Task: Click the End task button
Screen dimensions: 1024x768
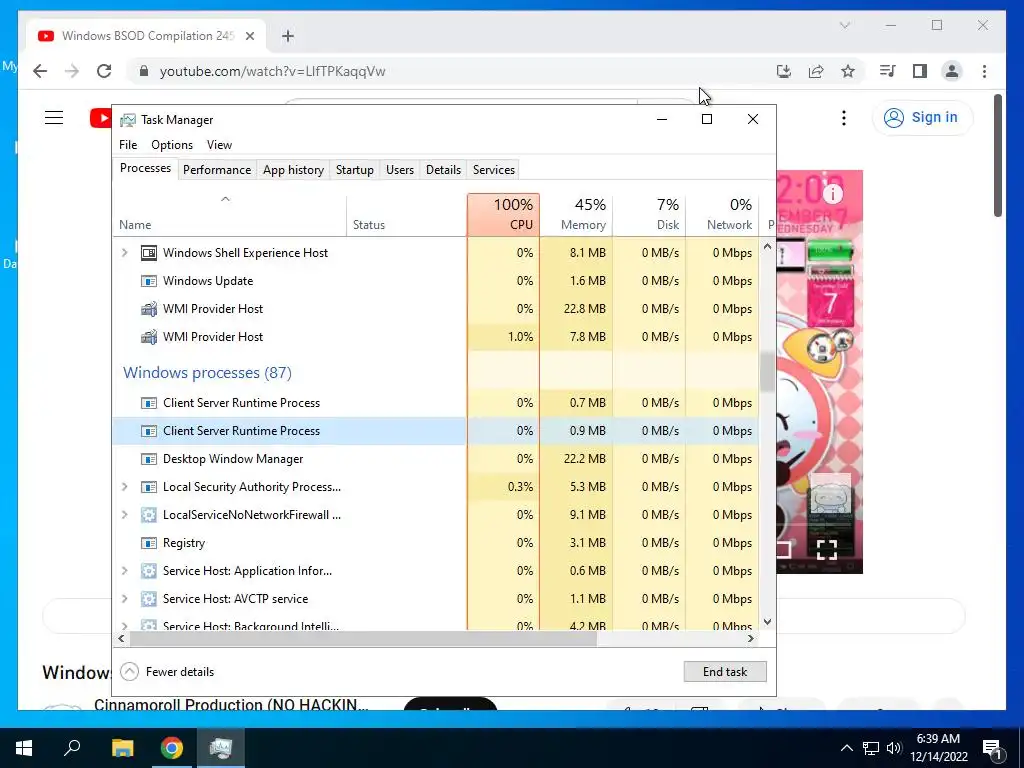Action: pyautogui.click(x=725, y=672)
